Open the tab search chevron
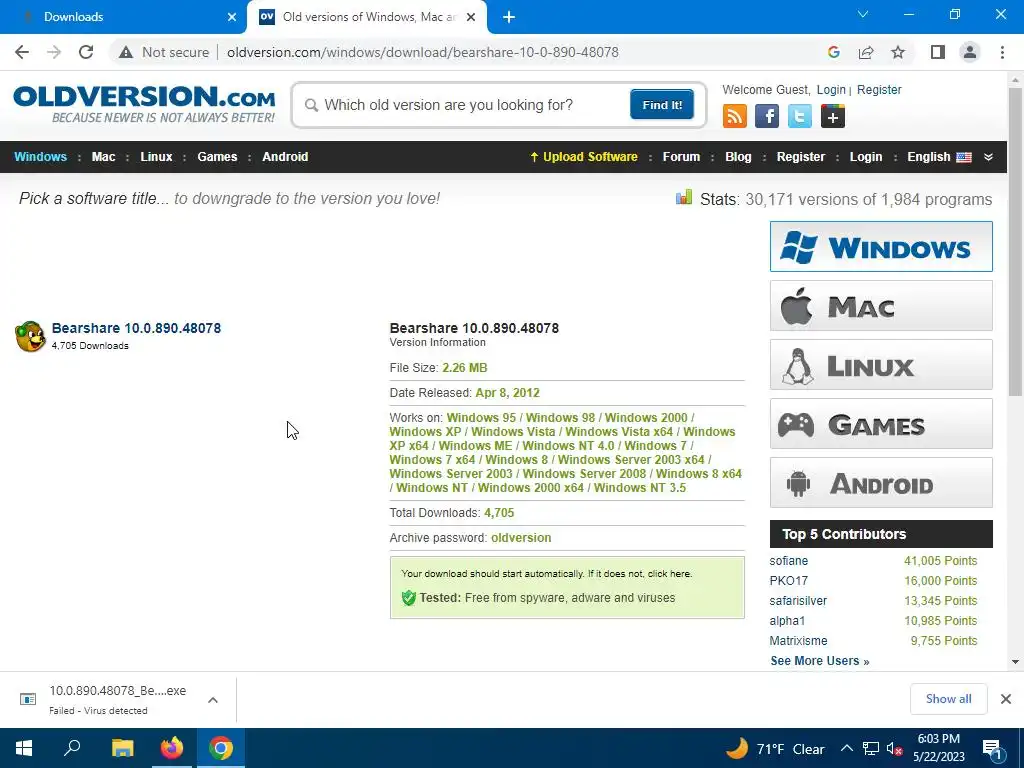Viewport: 1024px width, 768px height. (x=863, y=14)
